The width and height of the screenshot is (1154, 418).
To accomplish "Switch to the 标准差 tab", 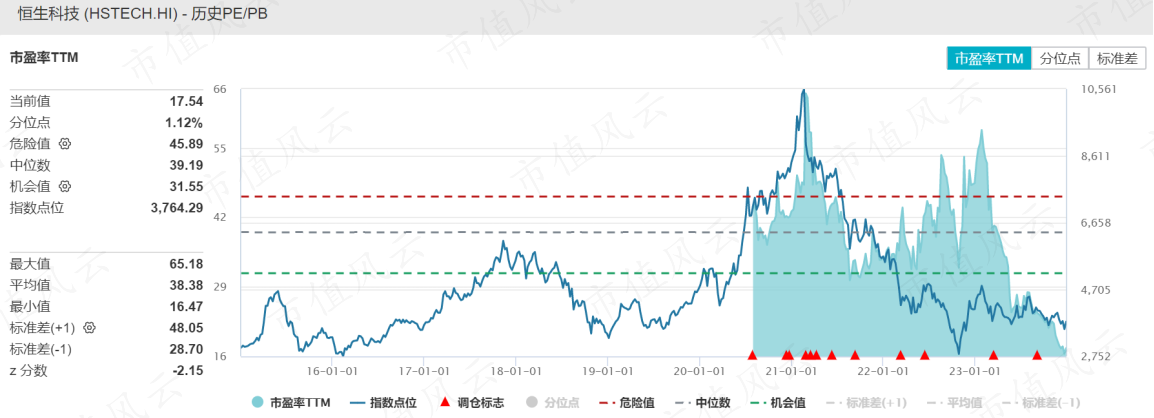I will coord(1117,60).
